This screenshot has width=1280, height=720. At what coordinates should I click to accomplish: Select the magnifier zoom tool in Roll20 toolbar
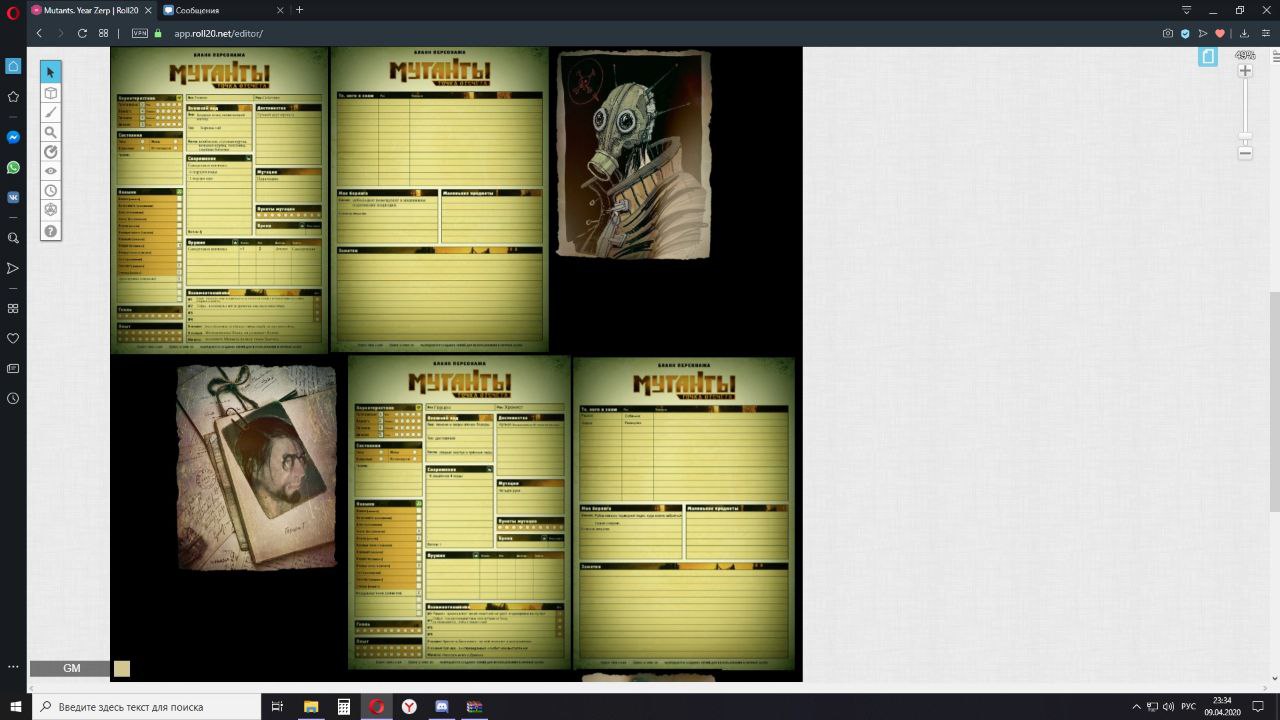point(50,132)
